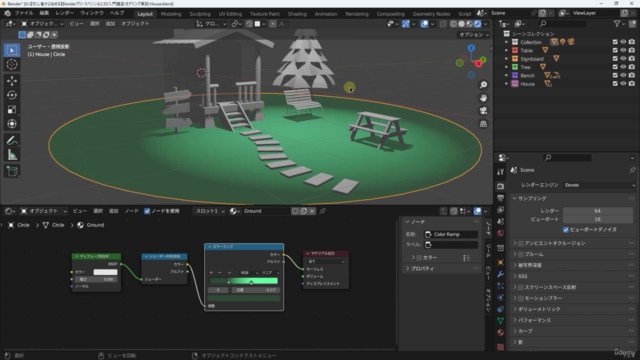Uncheck the House collection exclude checkbox
This screenshot has width=640, height=360.
pyautogui.click(x=615, y=84)
